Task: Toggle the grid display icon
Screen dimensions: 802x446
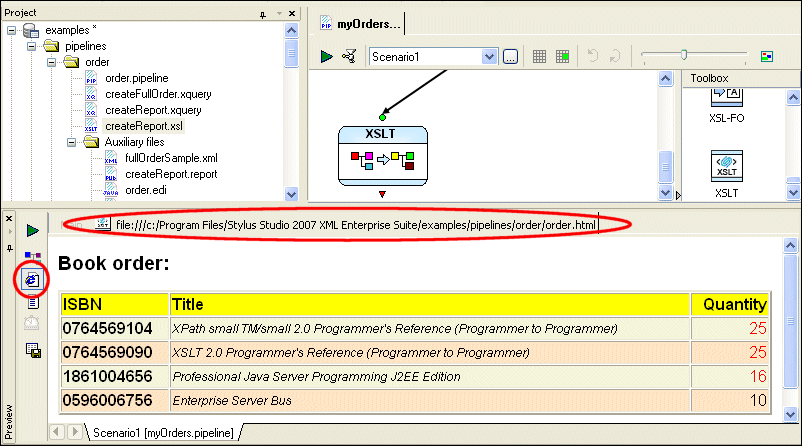Action: pyautogui.click(x=539, y=57)
